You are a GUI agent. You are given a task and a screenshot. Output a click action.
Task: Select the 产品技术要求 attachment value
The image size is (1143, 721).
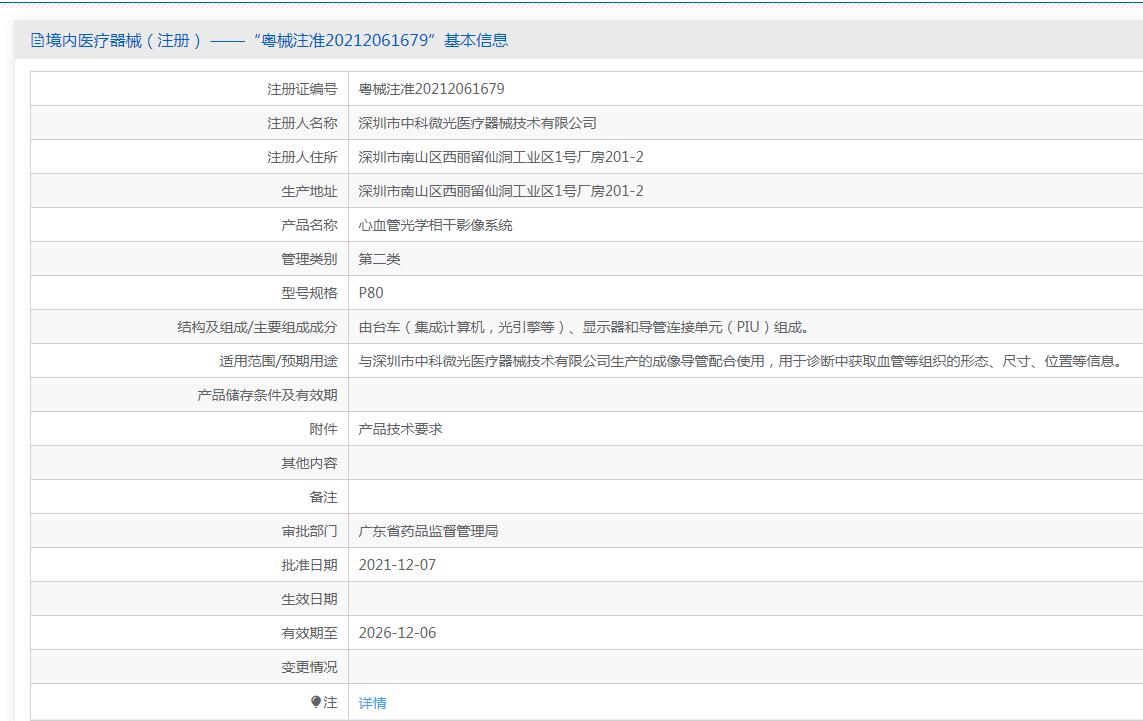coord(400,429)
